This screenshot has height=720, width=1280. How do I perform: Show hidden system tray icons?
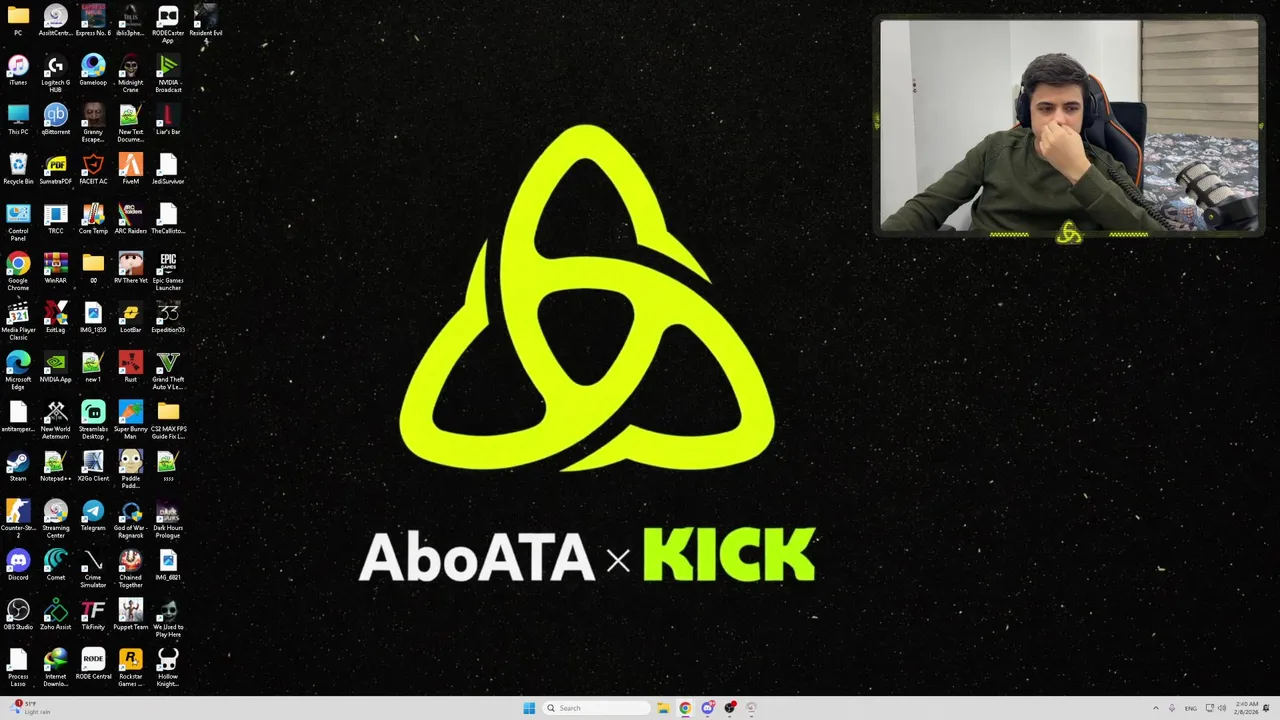1156,708
